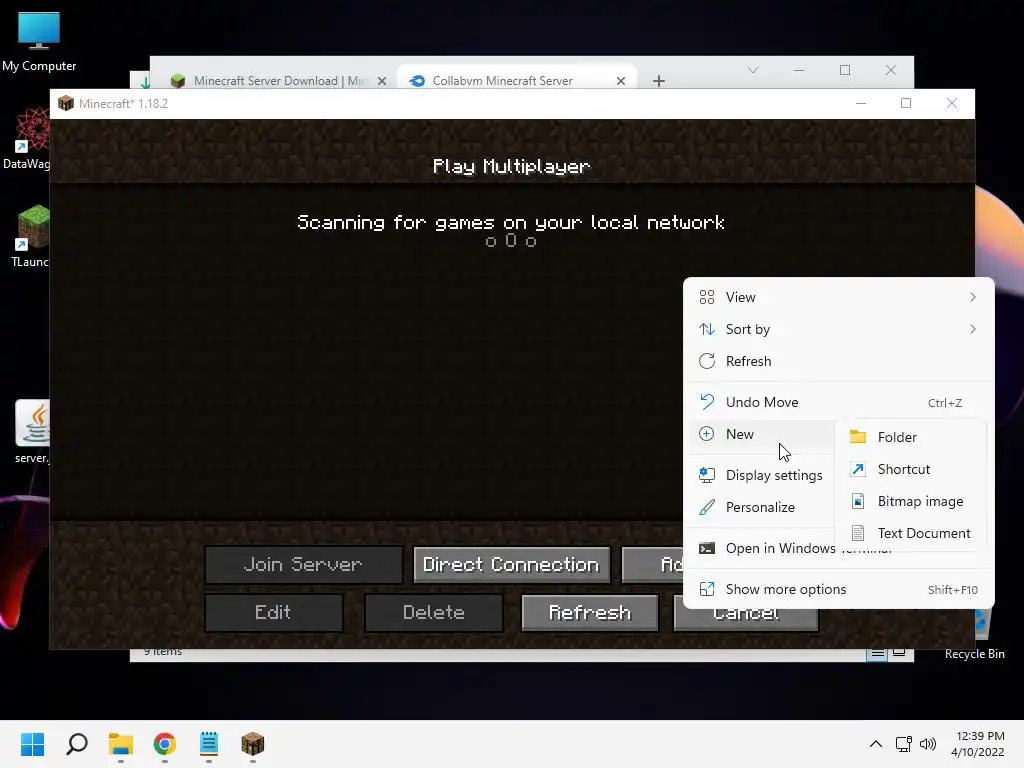
Task: Click the Sort by arrows icon
Action: click(x=707, y=329)
